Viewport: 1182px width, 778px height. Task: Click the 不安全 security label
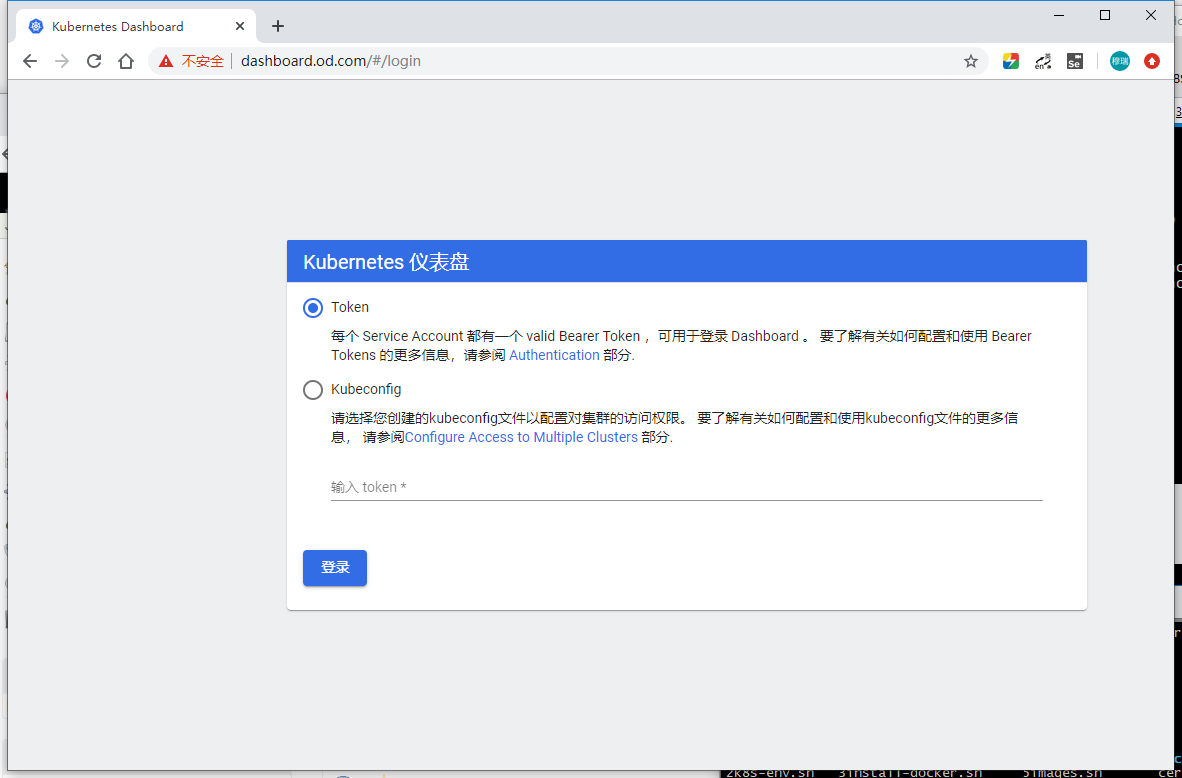click(202, 61)
